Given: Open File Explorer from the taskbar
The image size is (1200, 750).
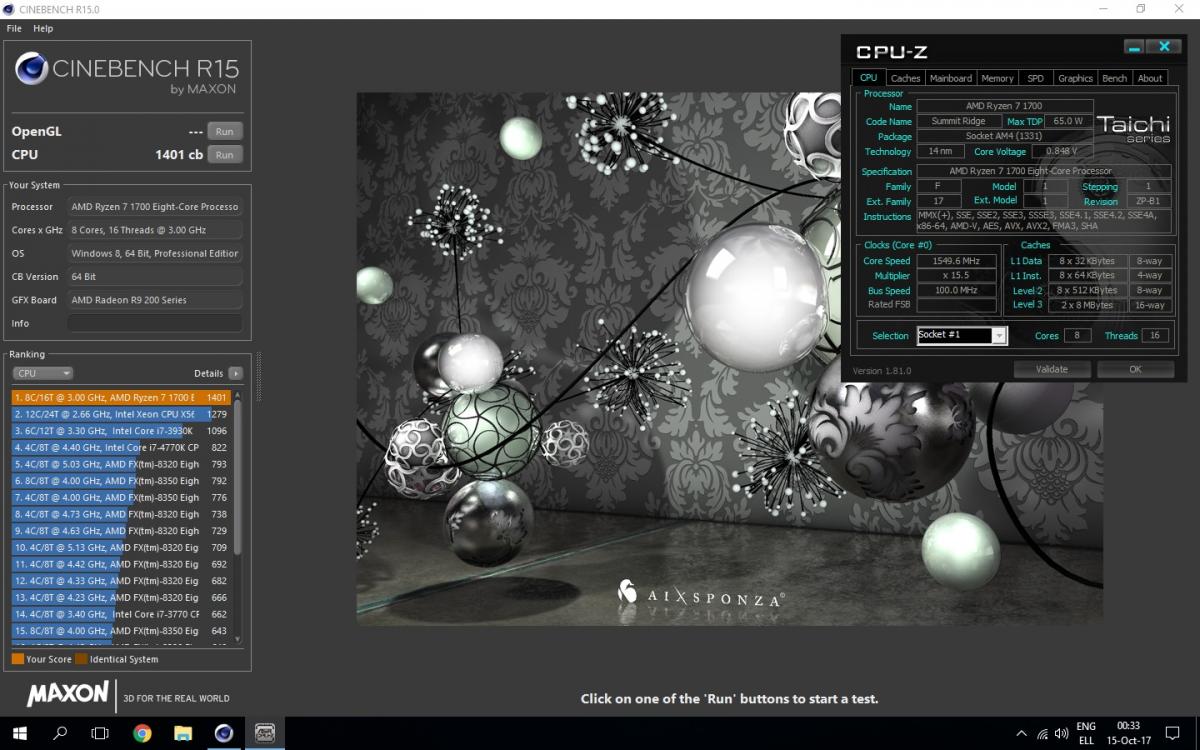Looking at the screenshot, I should click(183, 733).
